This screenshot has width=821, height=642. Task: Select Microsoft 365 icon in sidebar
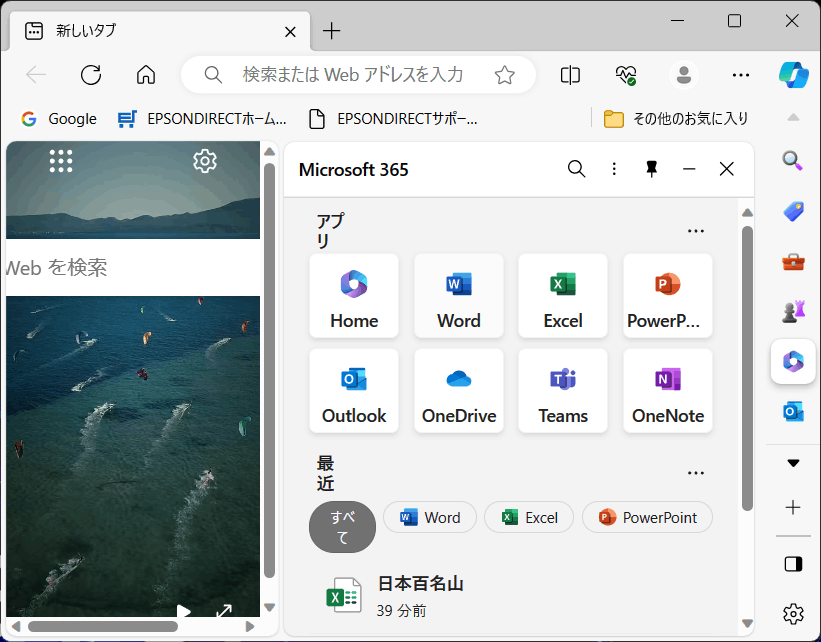click(x=793, y=362)
